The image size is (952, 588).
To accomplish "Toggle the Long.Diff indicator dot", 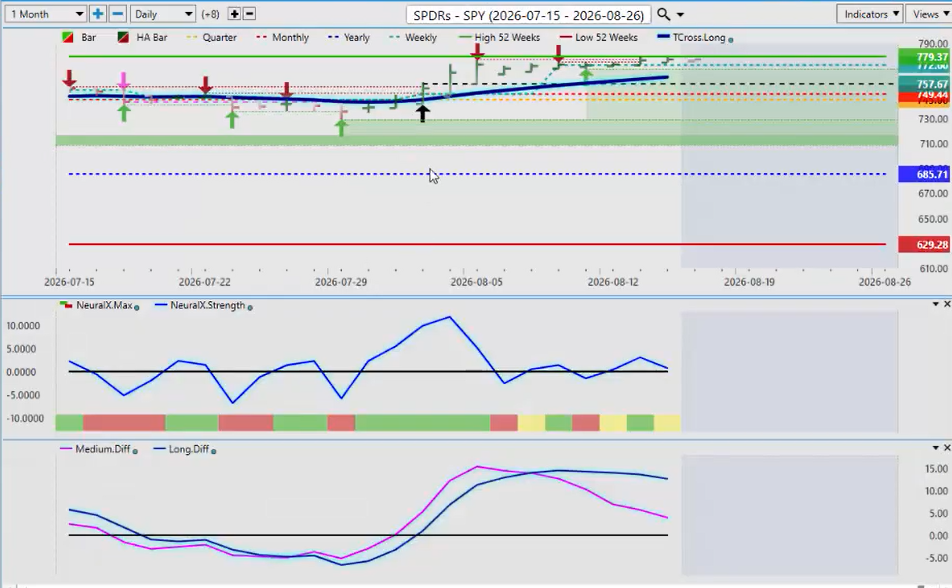I will 214,451.
